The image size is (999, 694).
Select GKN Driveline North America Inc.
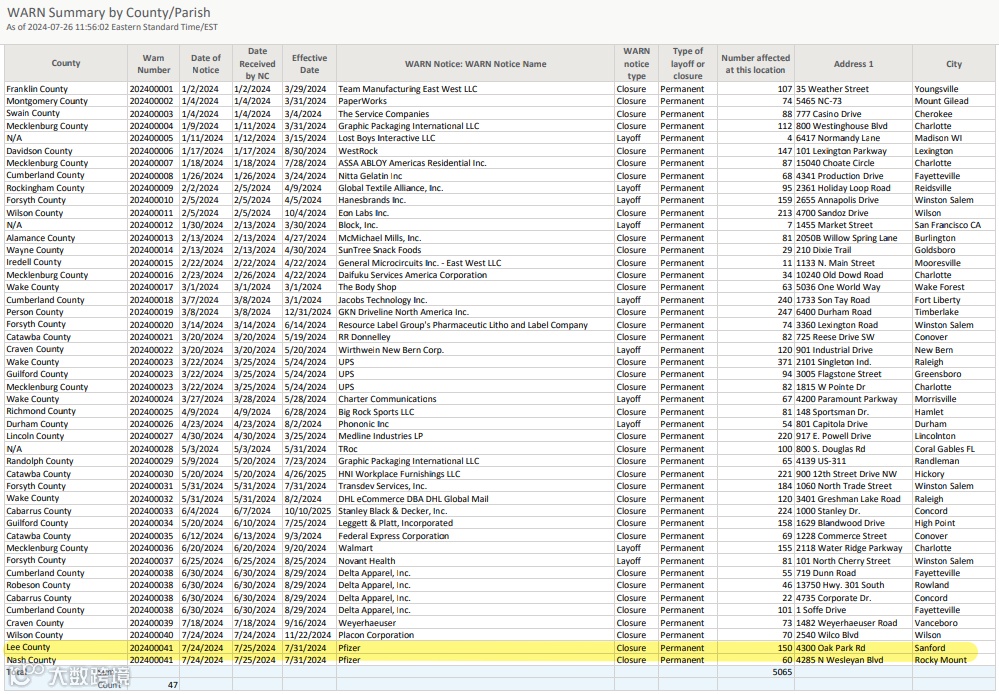coord(403,312)
